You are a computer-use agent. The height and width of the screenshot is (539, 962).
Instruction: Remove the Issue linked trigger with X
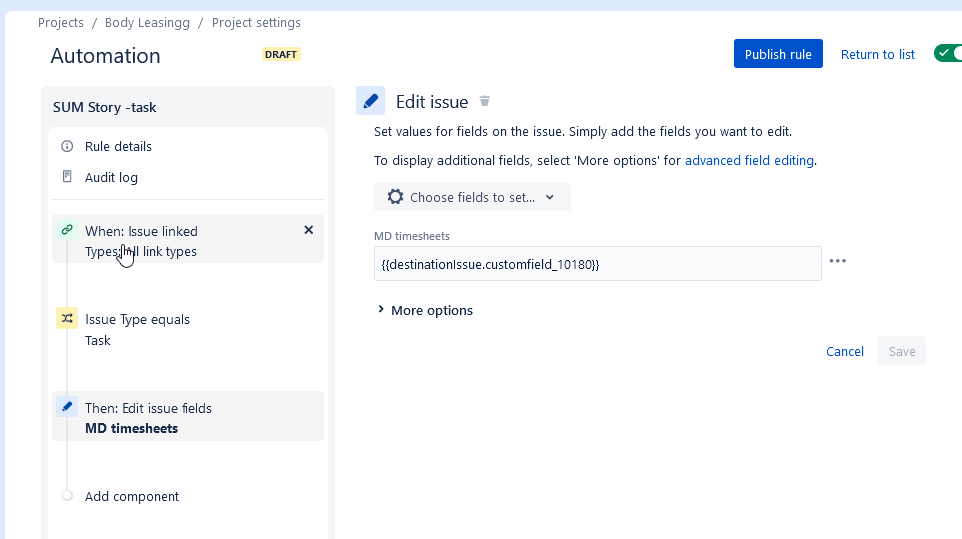click(x=309, y=230)
